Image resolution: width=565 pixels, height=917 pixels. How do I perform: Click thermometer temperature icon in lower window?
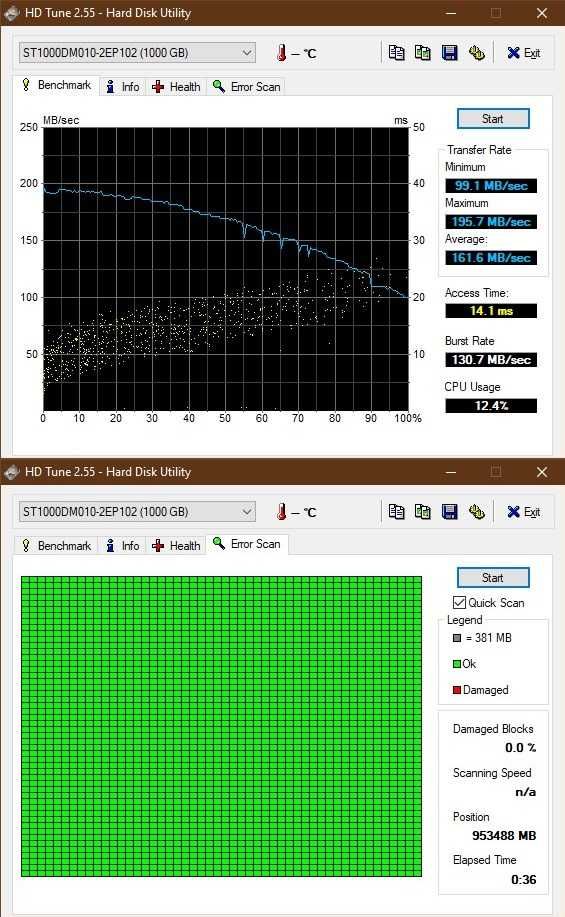(x=282, y=512)
